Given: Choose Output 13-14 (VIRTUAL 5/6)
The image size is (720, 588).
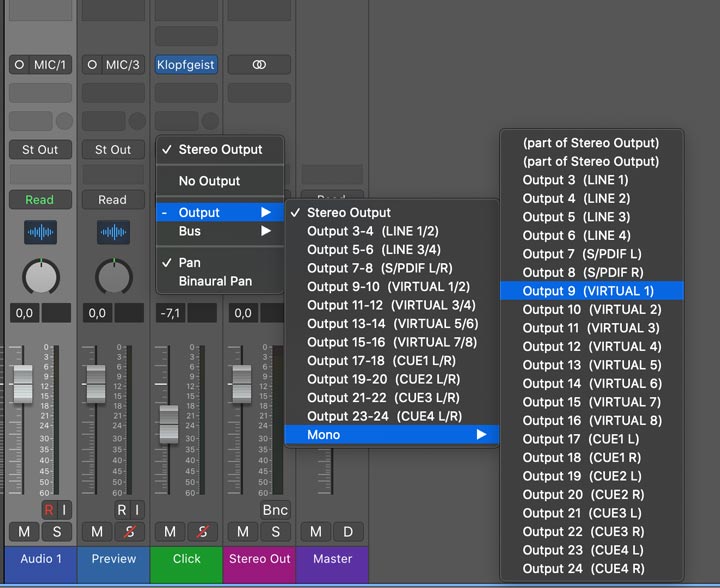Looking at the screenshot, I should tap(392, 324).
